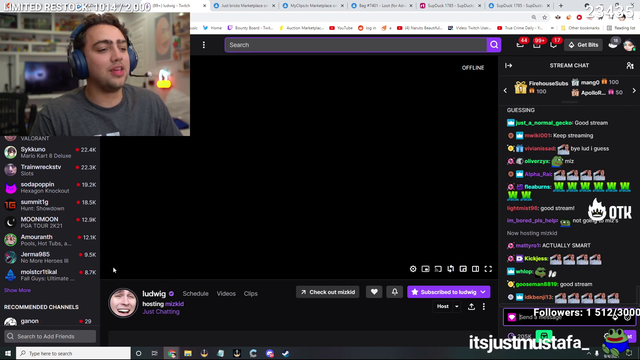This screenshot has width=640, height=360.
Task: Open Cortana circle icon on taskbar
Action: click(138, 353)
